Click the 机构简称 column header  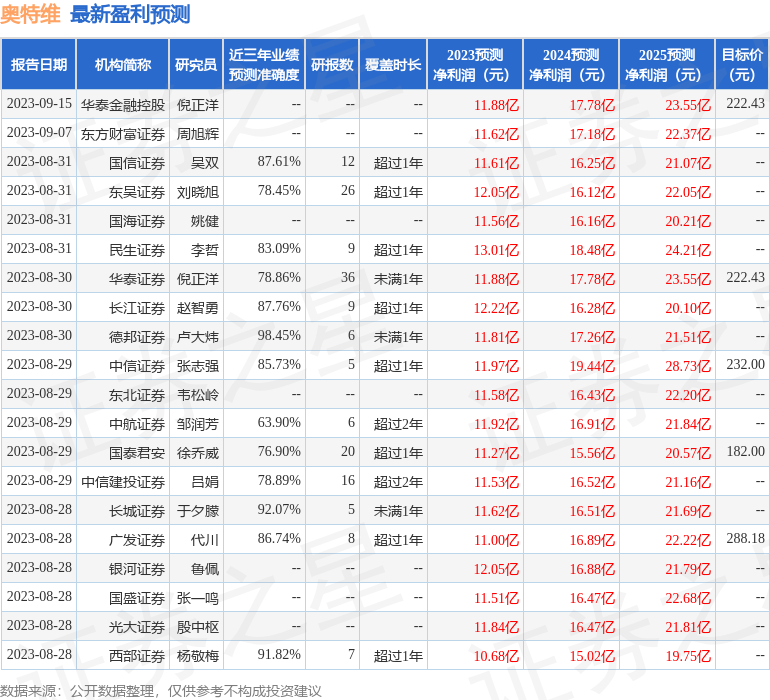123,64
